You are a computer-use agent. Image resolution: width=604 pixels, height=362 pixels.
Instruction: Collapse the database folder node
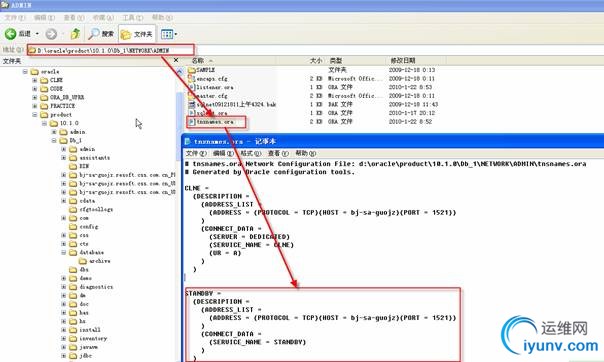(64, 253)
